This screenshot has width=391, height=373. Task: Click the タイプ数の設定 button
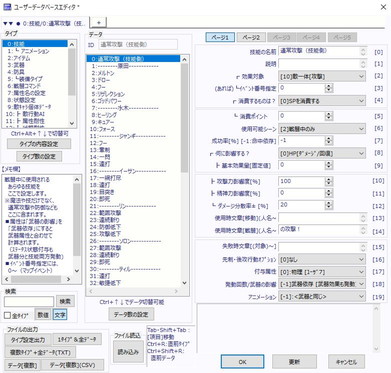click(39, 156)
